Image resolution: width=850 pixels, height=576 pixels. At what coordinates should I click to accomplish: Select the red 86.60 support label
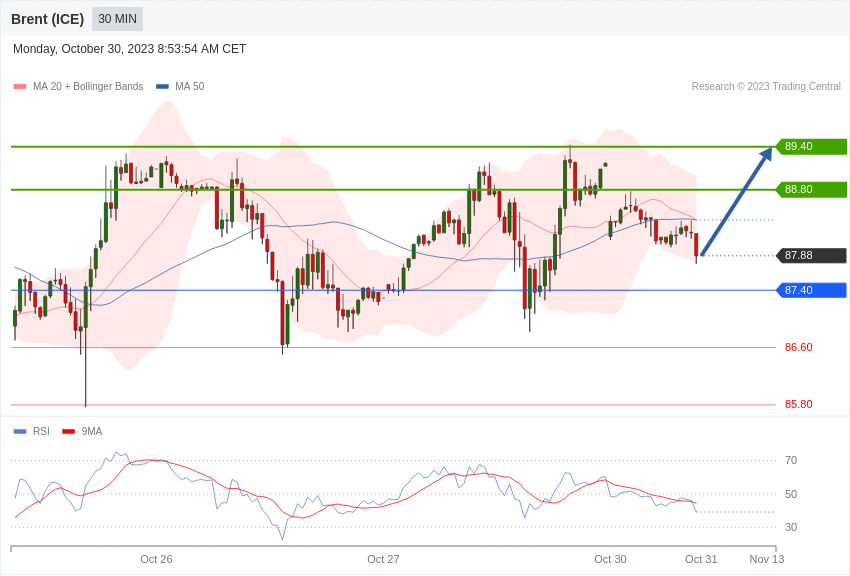(799, 347)
